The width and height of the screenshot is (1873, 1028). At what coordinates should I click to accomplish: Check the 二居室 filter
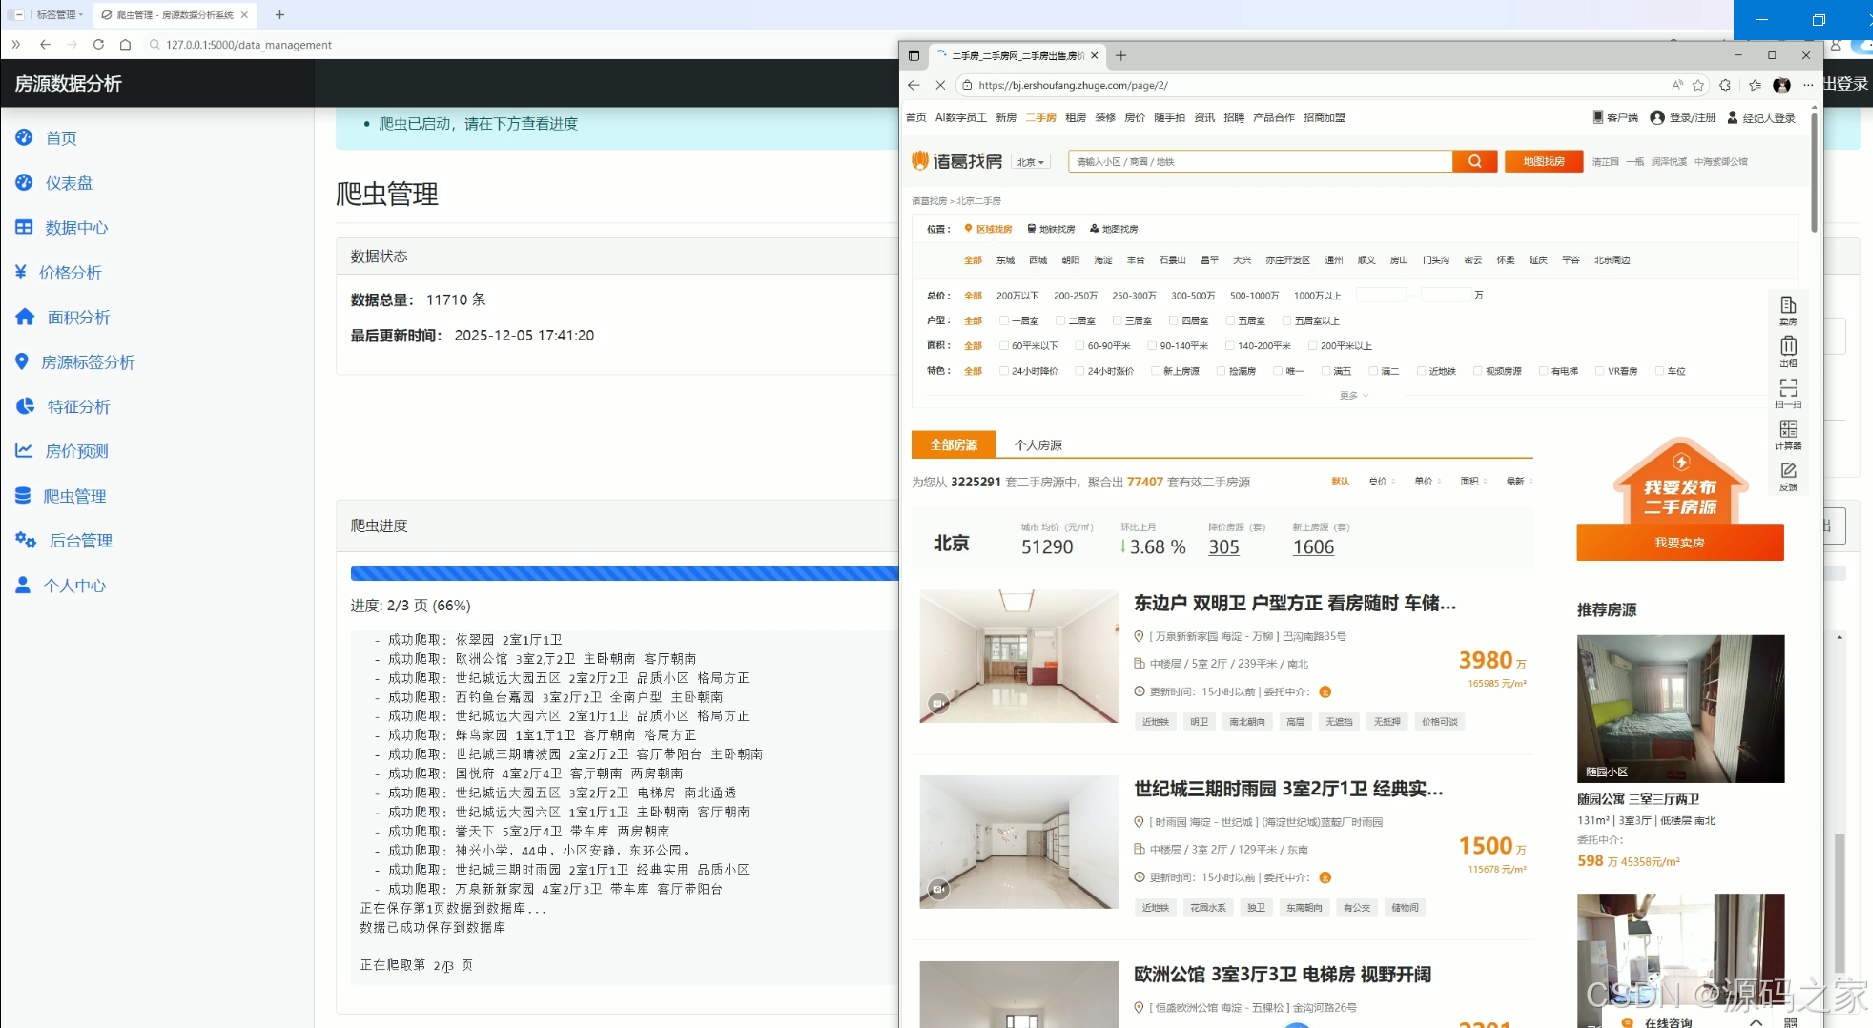1061,321
